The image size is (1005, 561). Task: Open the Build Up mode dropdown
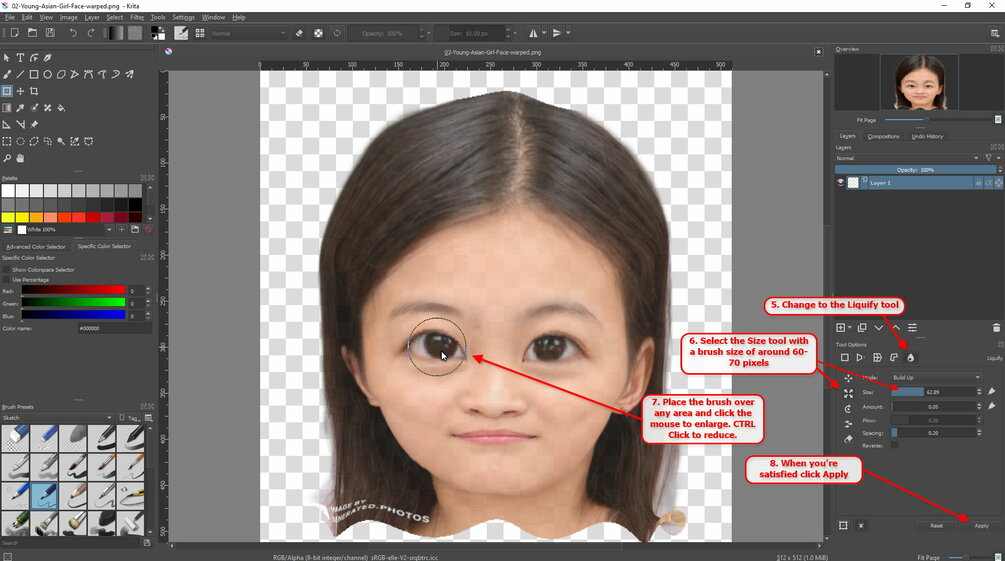[936, 378]
